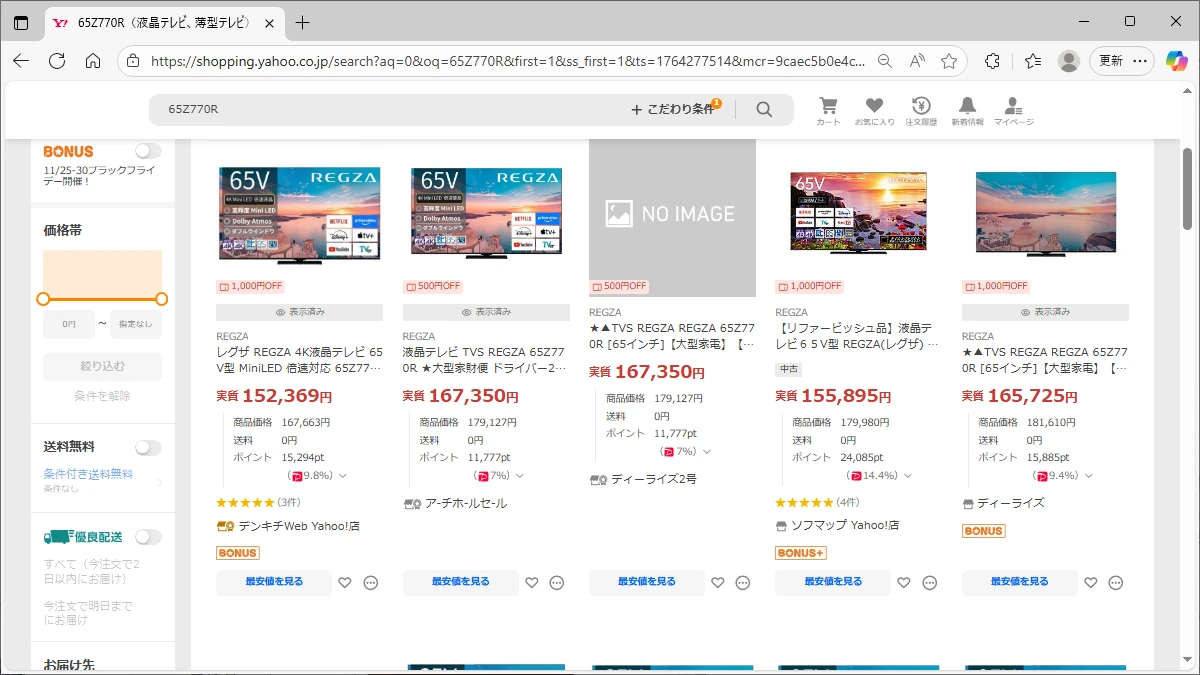This screenshot has width=1200, height=675.
Task: Open order history yen icon
Action: point(920,107)
